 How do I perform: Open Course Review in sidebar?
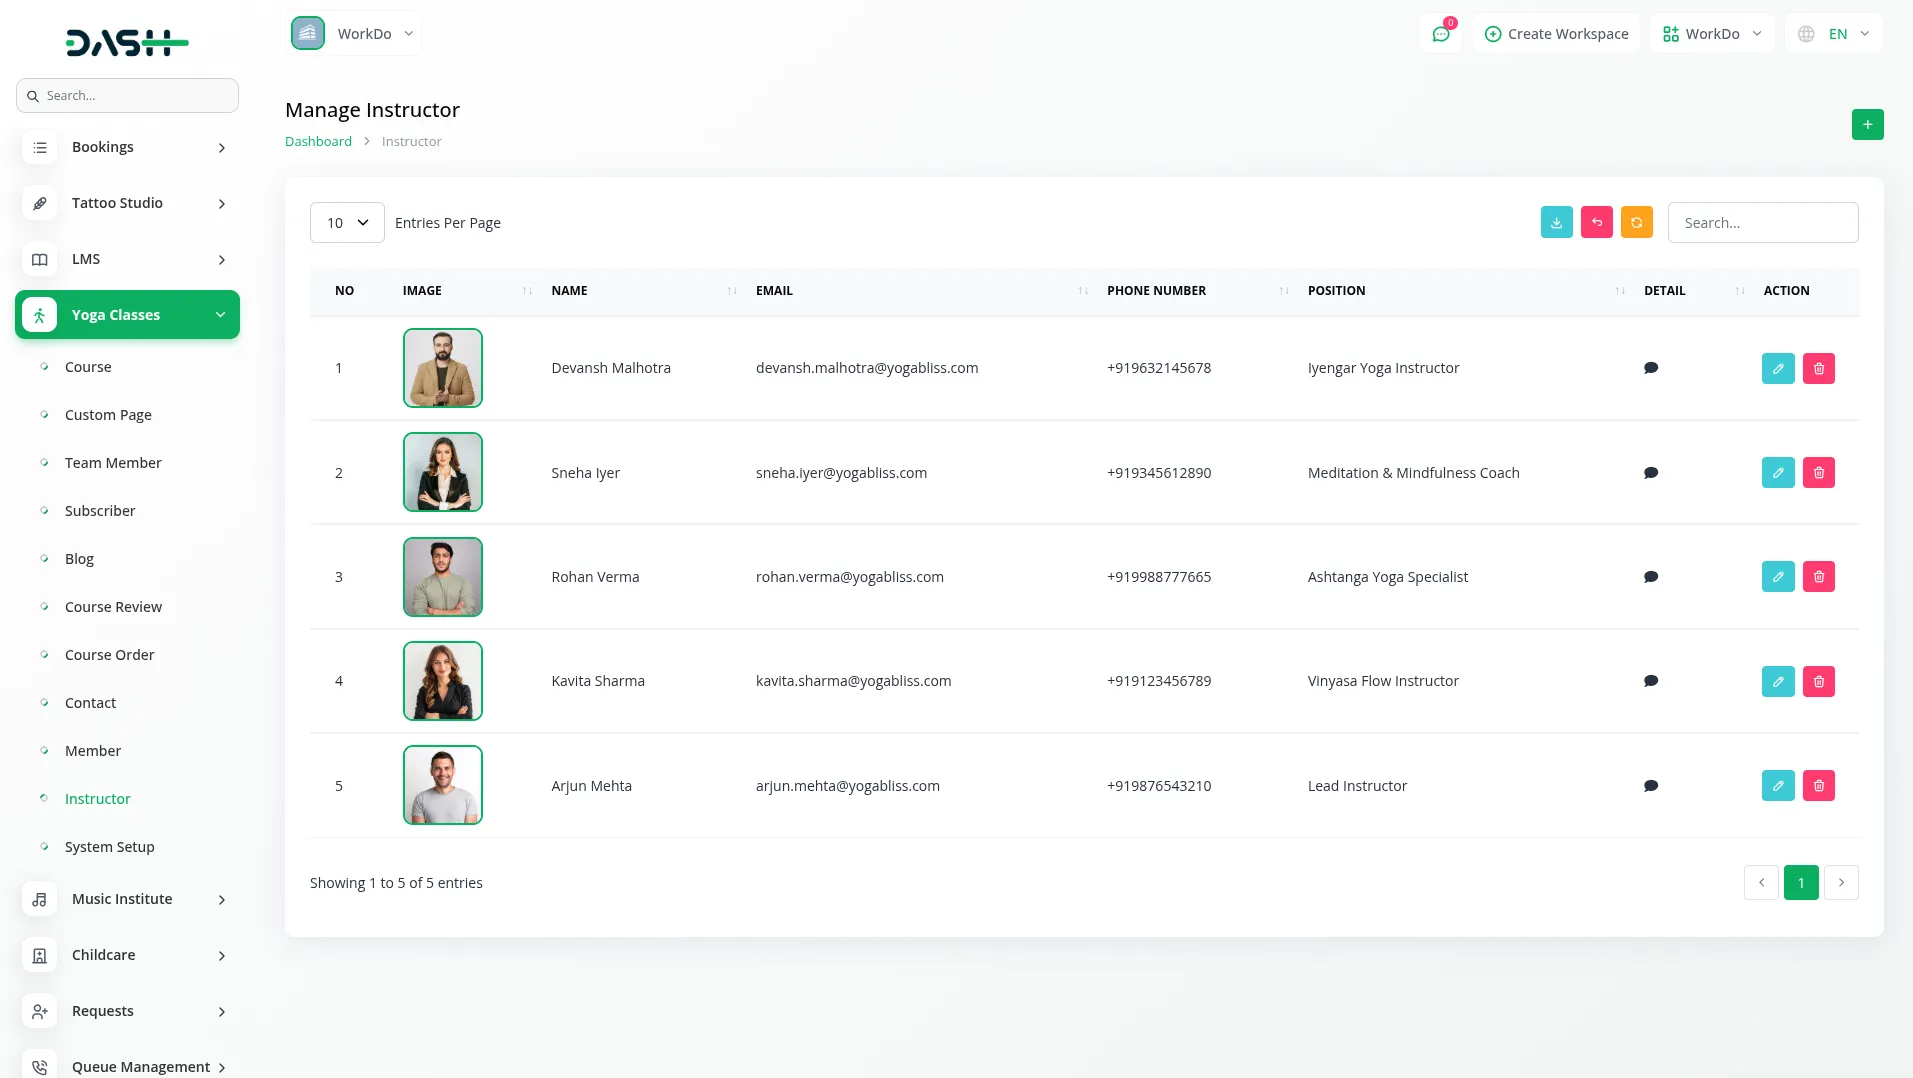pos(113,607)
